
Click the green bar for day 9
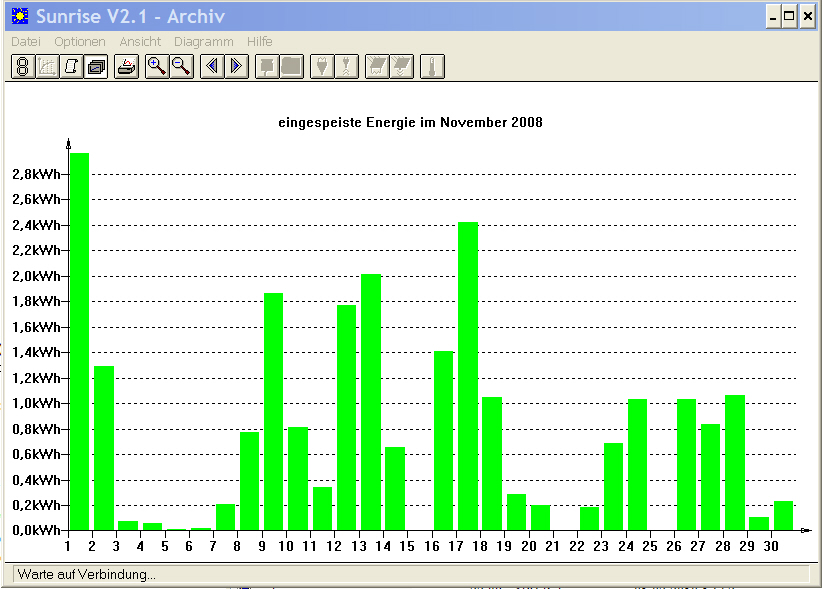click(273, 412)
